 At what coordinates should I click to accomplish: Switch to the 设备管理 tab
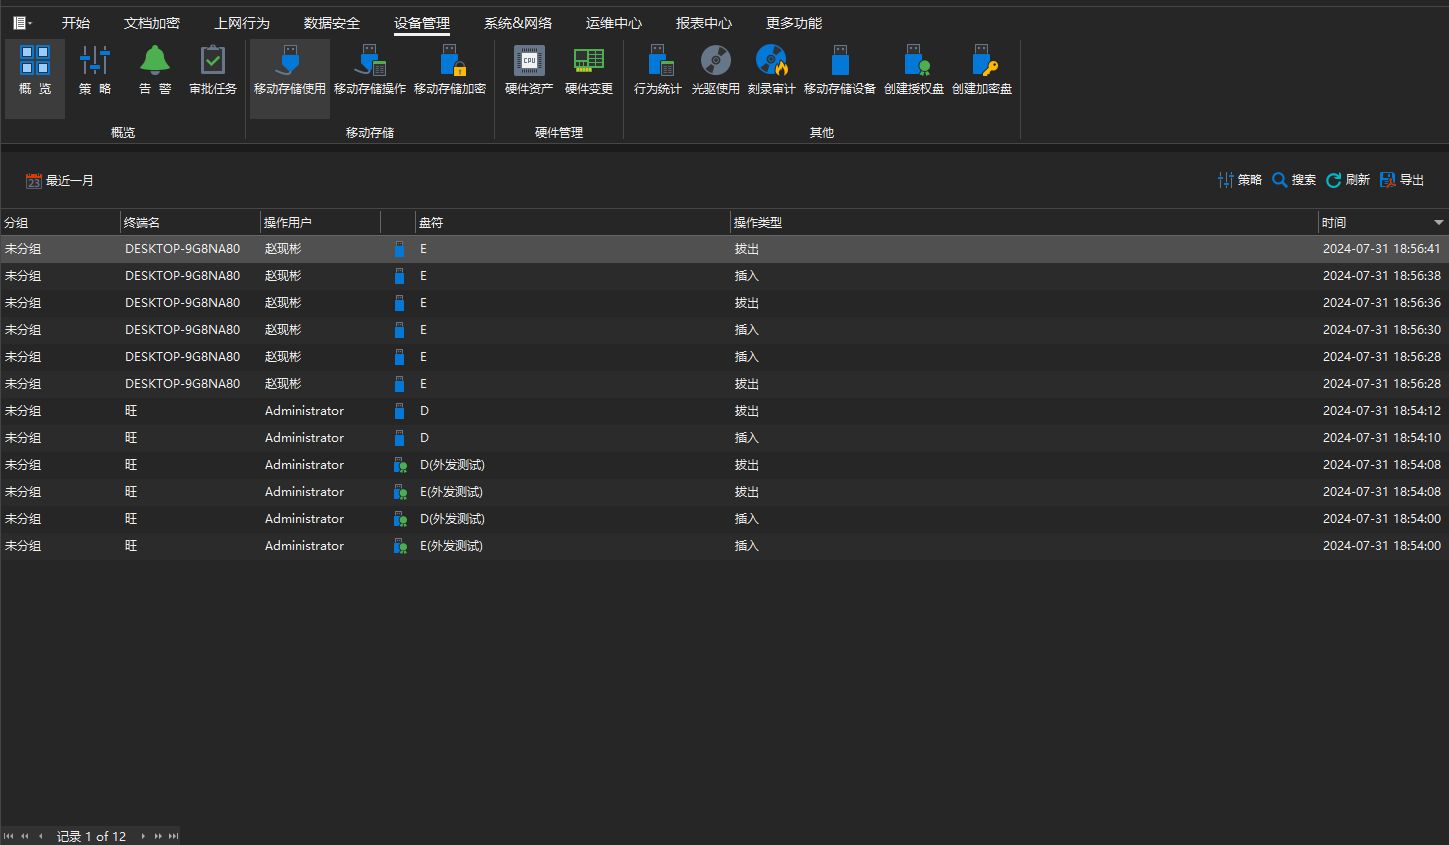[x=422, y=23]
